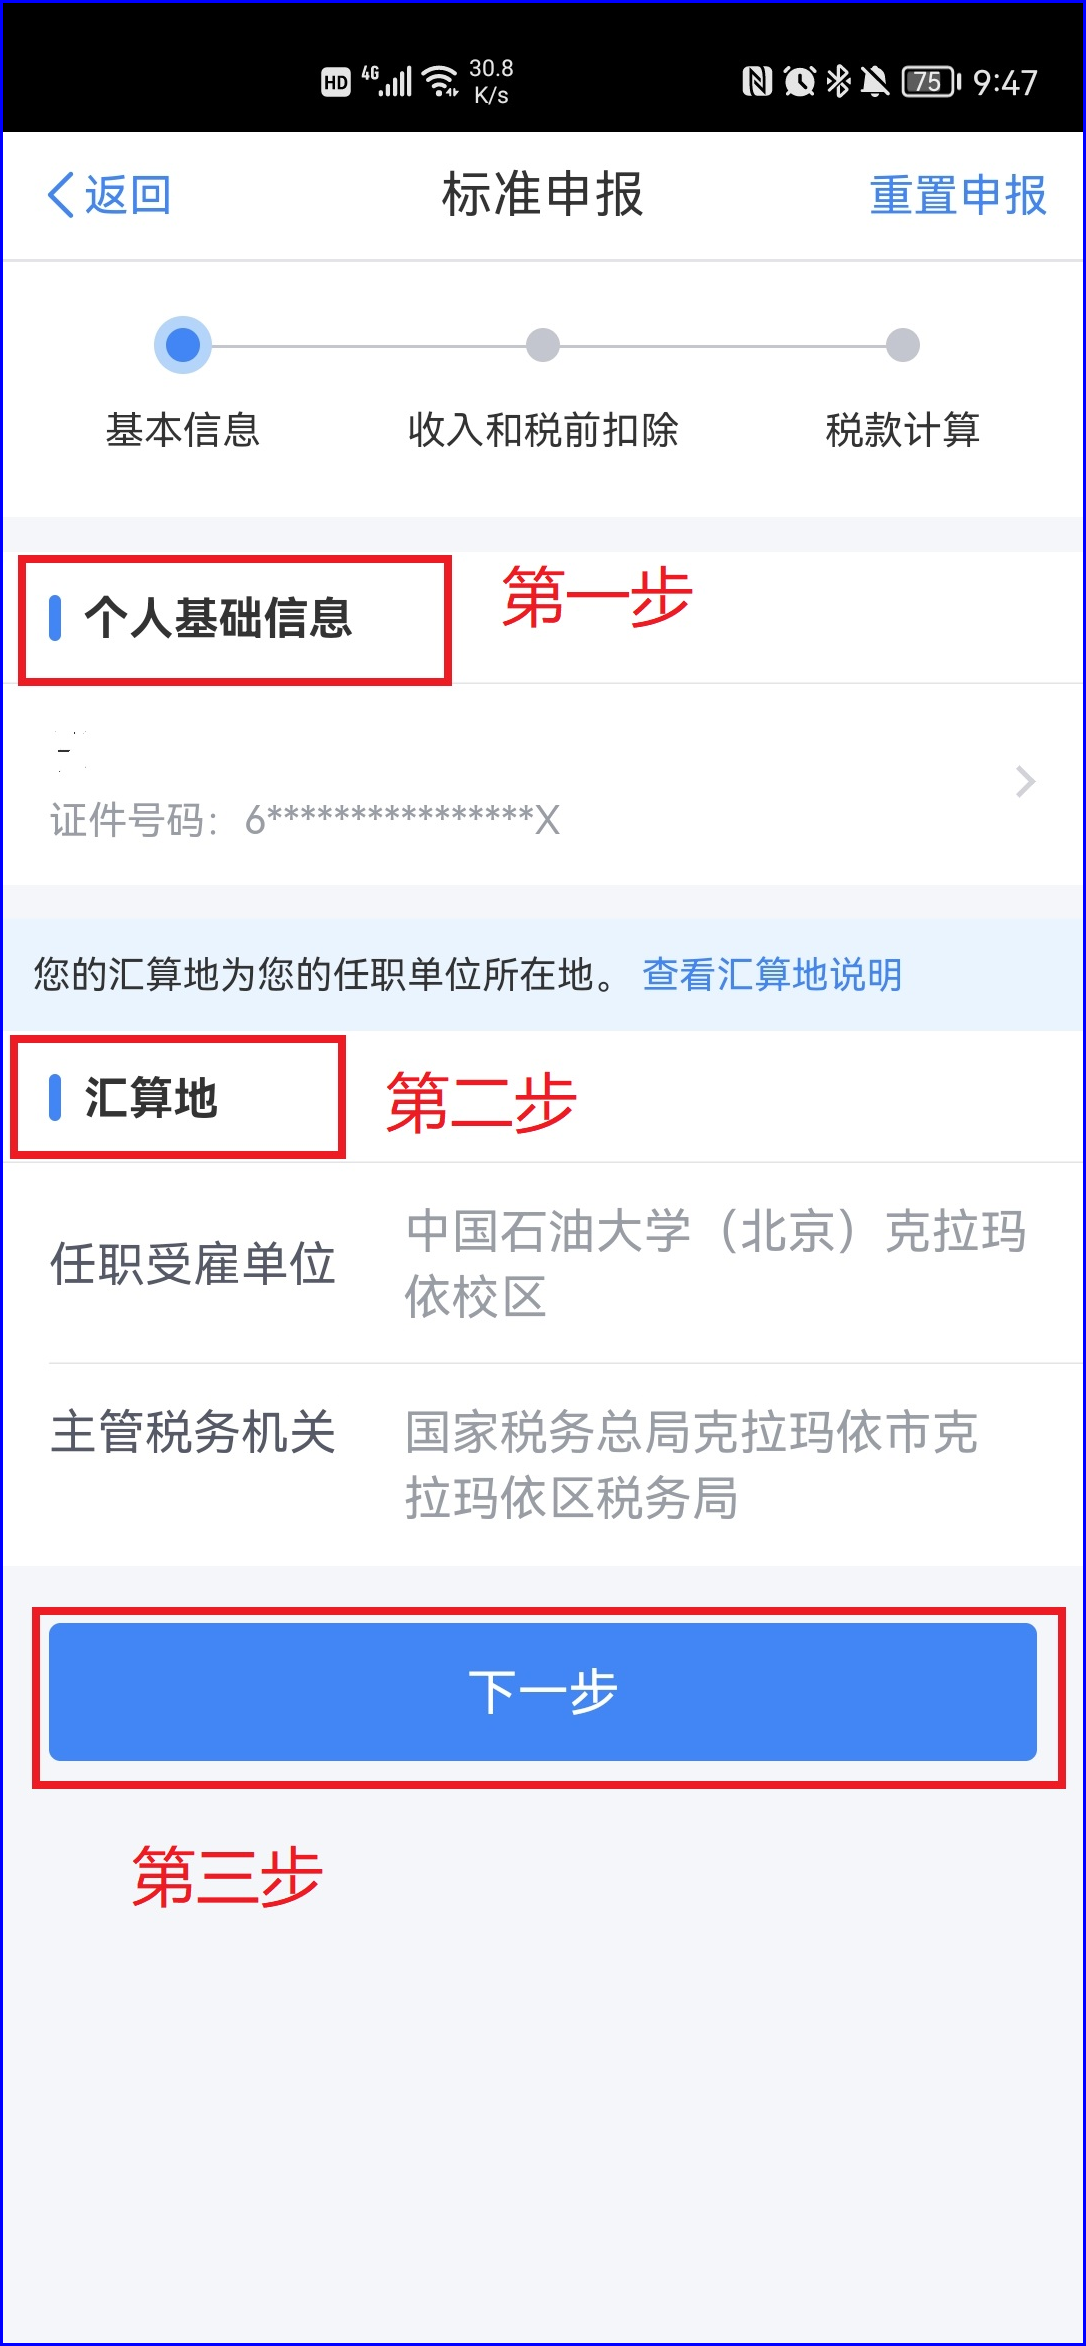Screen dimensions: 1086x2346
Task: Expand personal info via right chevron
Action: tap(1025, 781)
